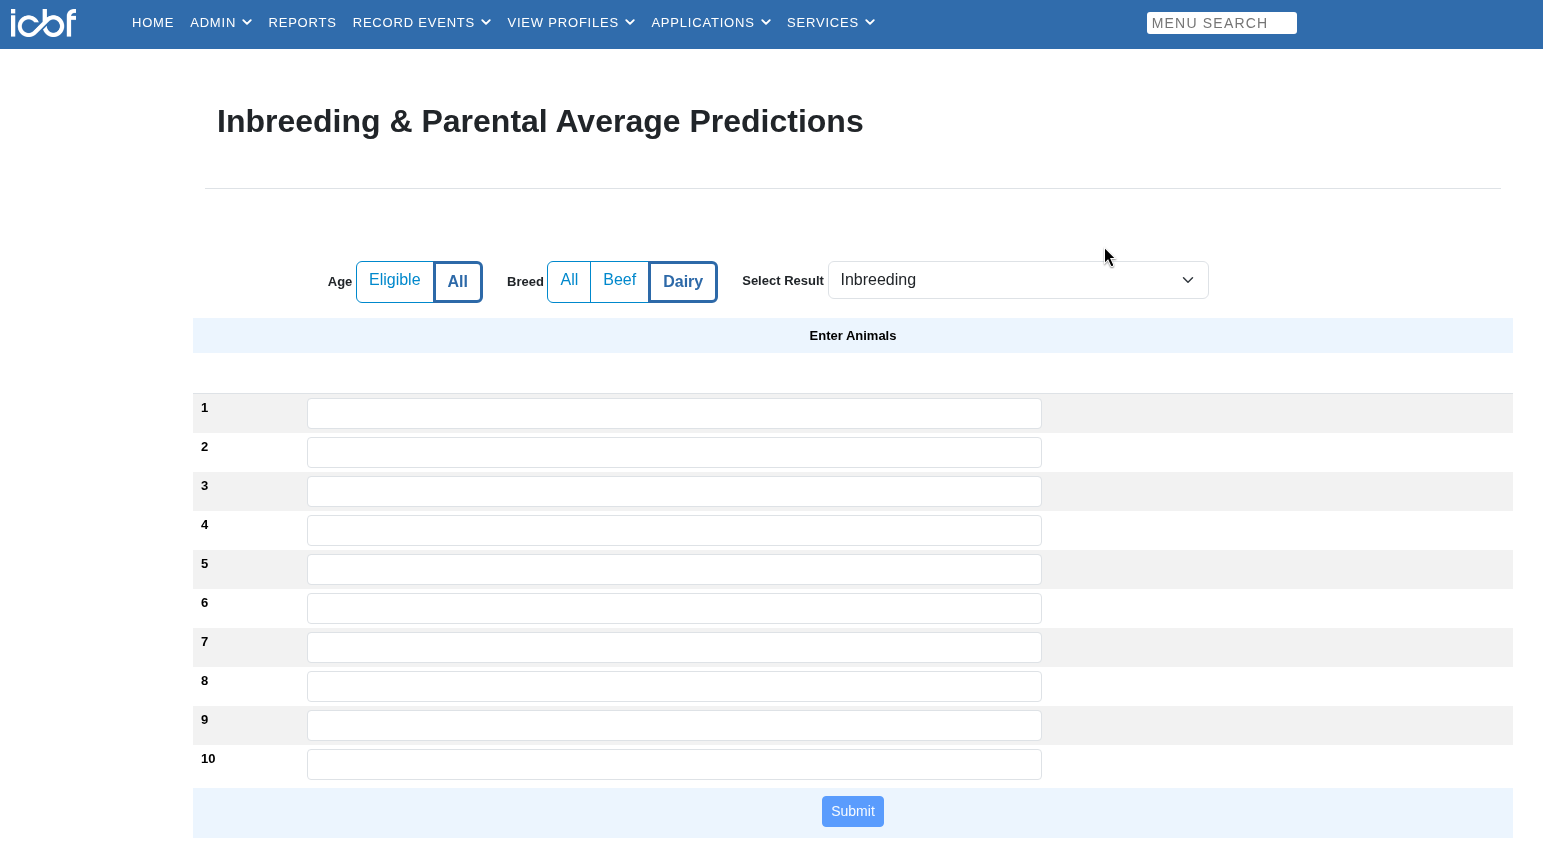Click the 'Enter Animals' header text
Viewport: 1543px width, 861px height.
853,336
